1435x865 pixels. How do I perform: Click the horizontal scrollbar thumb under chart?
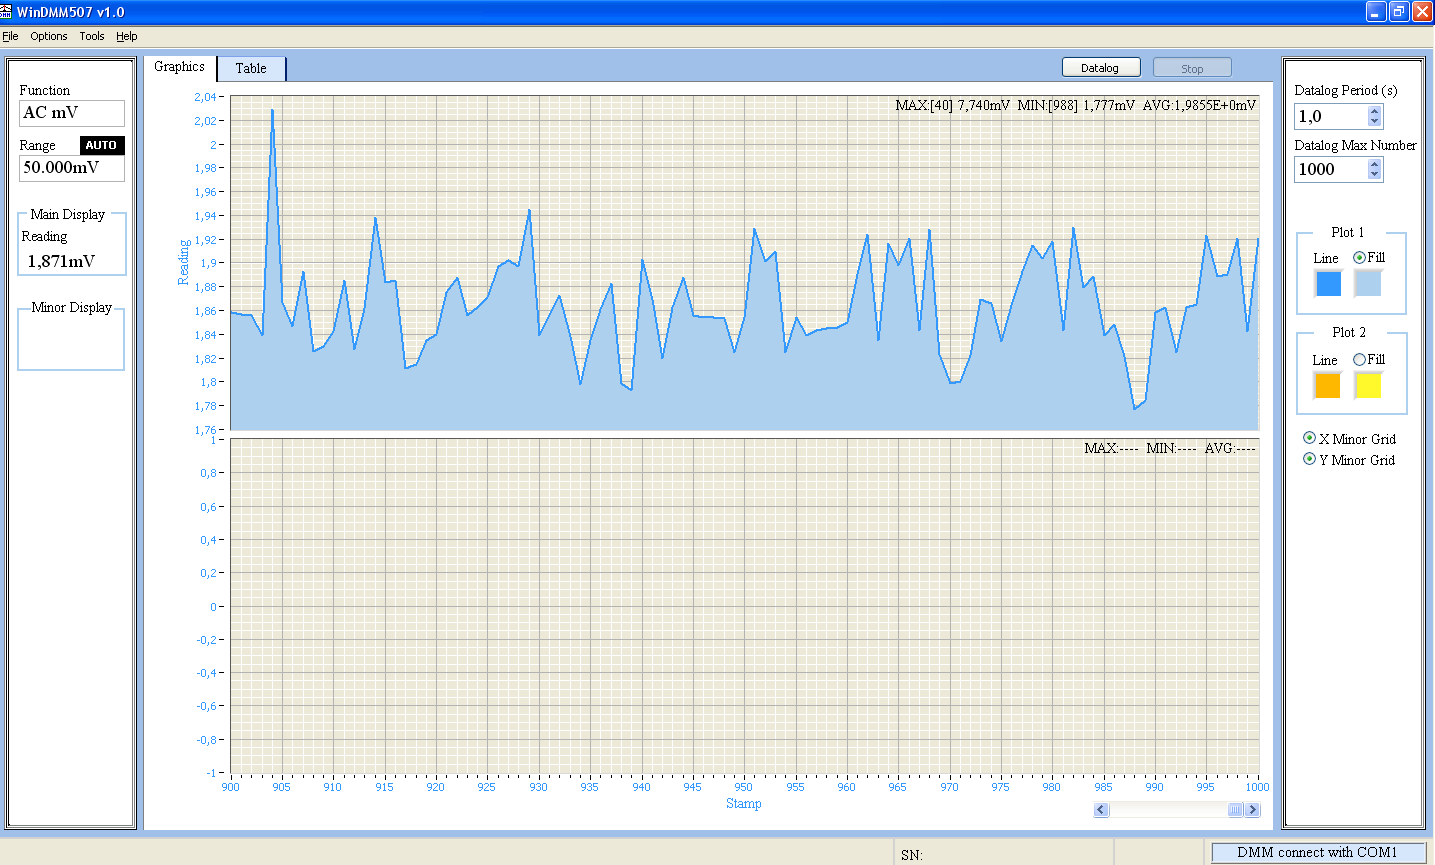click(1235, 810)
